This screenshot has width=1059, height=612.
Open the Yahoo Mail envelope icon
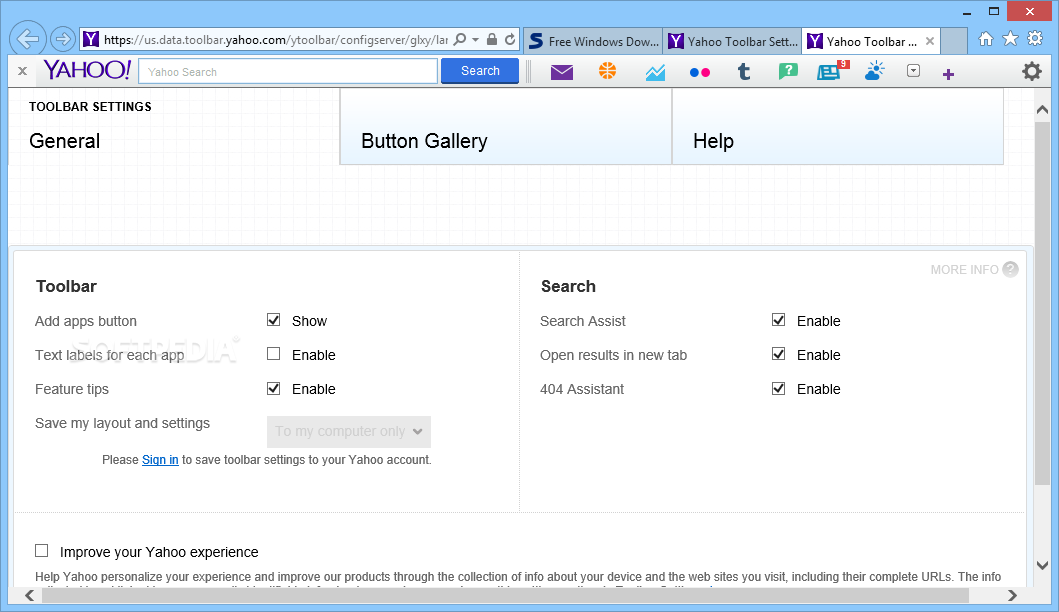[562, 72]
